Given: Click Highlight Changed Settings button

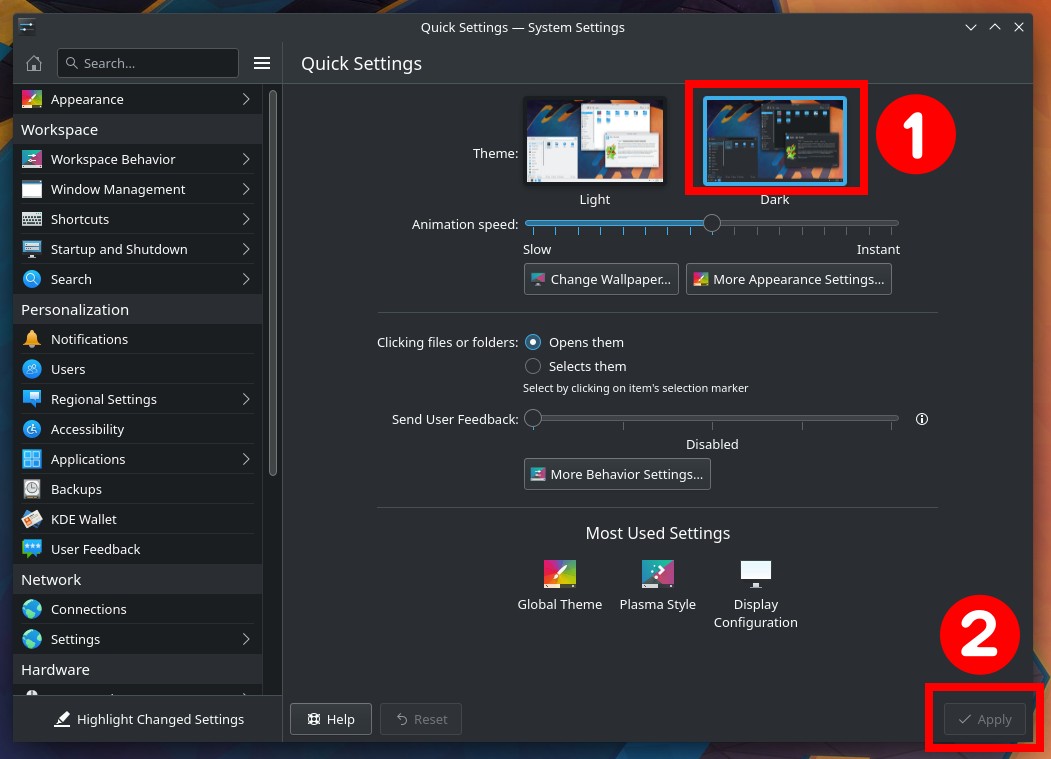Looking at the screenshot, I should 149,719.
